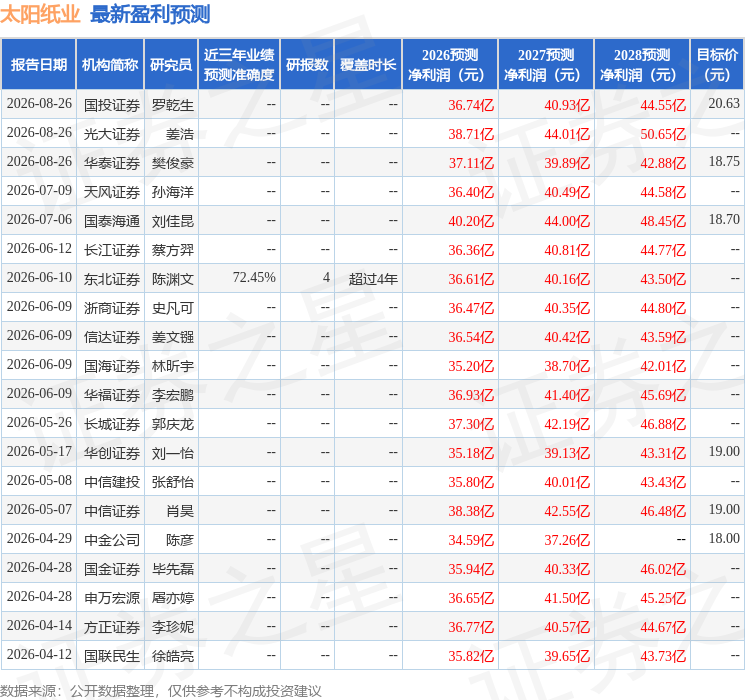Select the 研究员 column header
This screenshot has width=745, height=700.
point(171,65)
